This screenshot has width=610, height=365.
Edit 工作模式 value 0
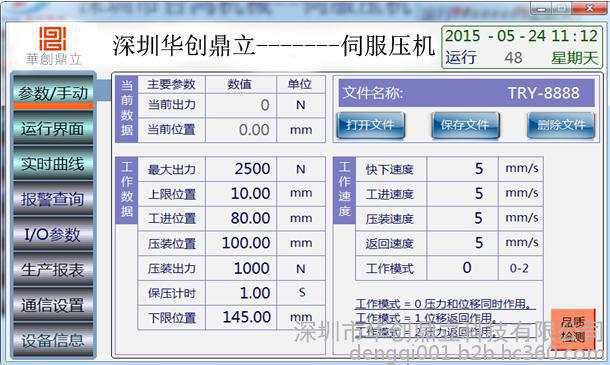(x=463, y=268)
